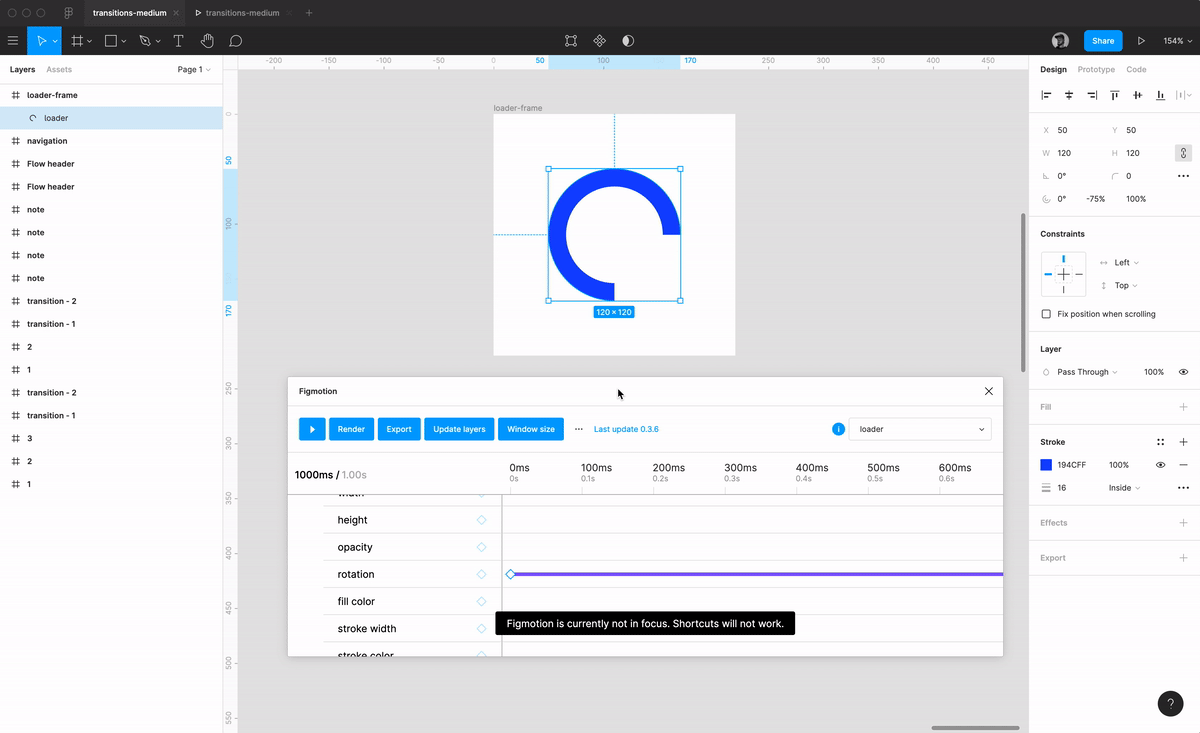Image resolution: width=1200 pixels, height=733 pixels.
Task: Add export setting with plus icon
Action: coord(1183,558)
